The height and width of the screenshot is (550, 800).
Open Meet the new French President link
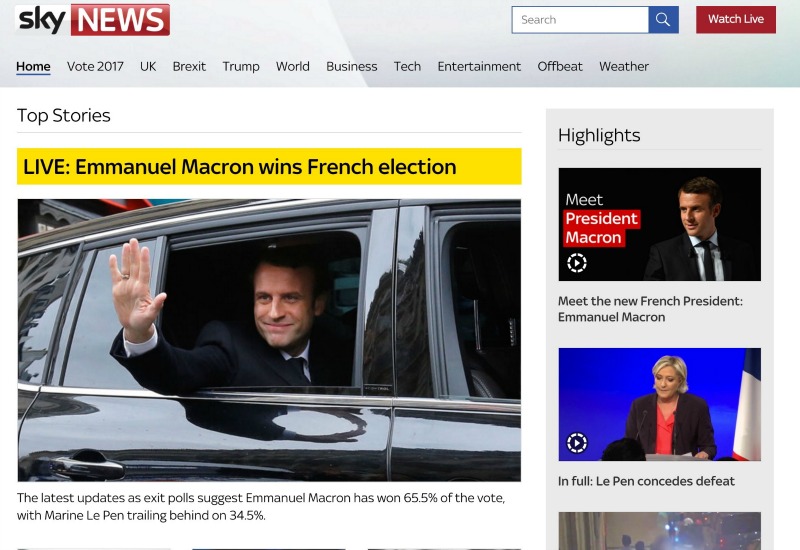click(x=650, y=309)
